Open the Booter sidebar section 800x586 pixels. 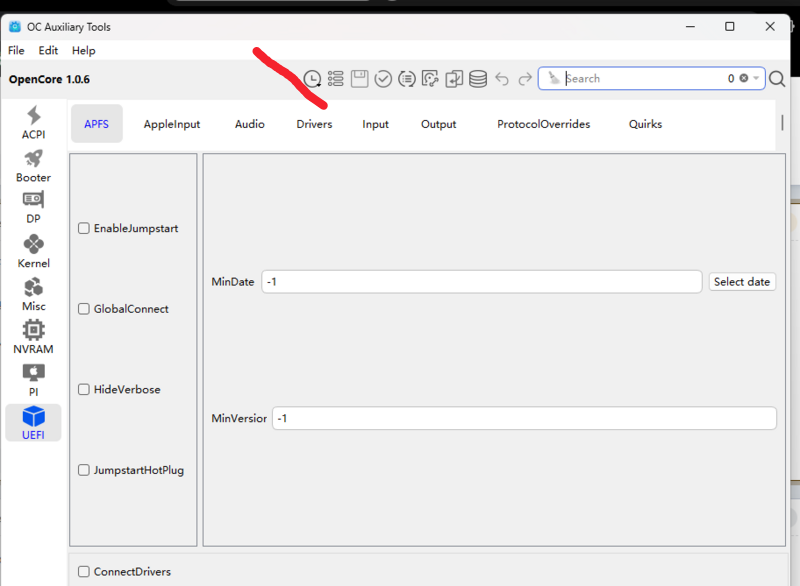tap(34, 166)
